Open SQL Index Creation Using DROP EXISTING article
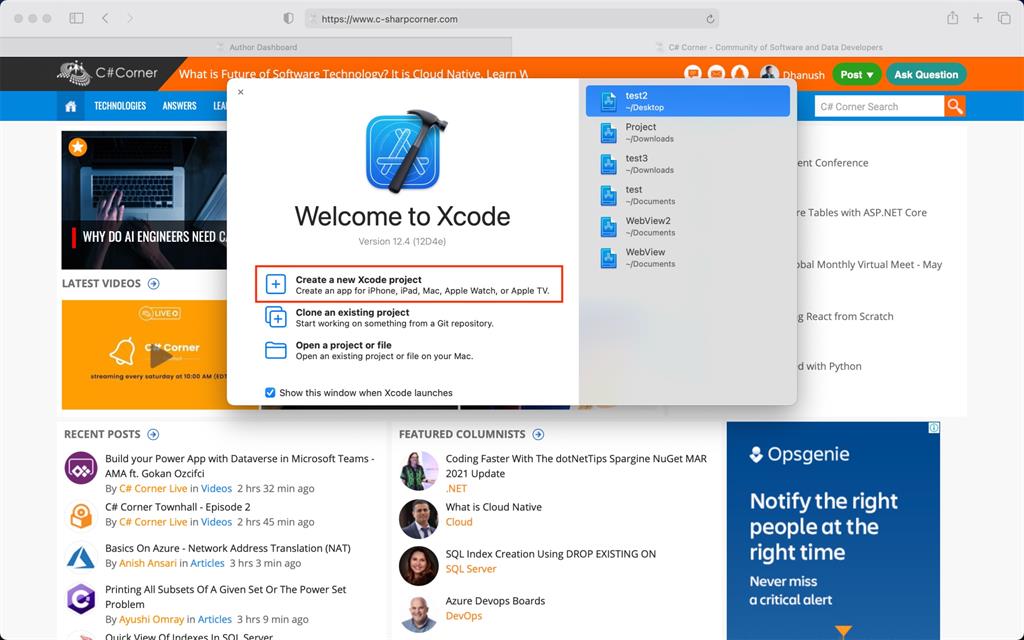Image resolution: width=1024 pixels, height=640 pixels. [x=551, y=554]
